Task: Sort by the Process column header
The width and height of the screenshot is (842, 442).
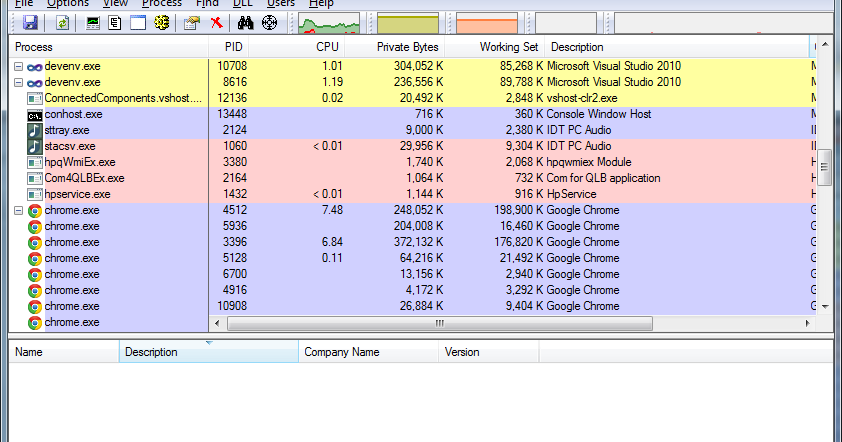Action: (x=108, y=47)
